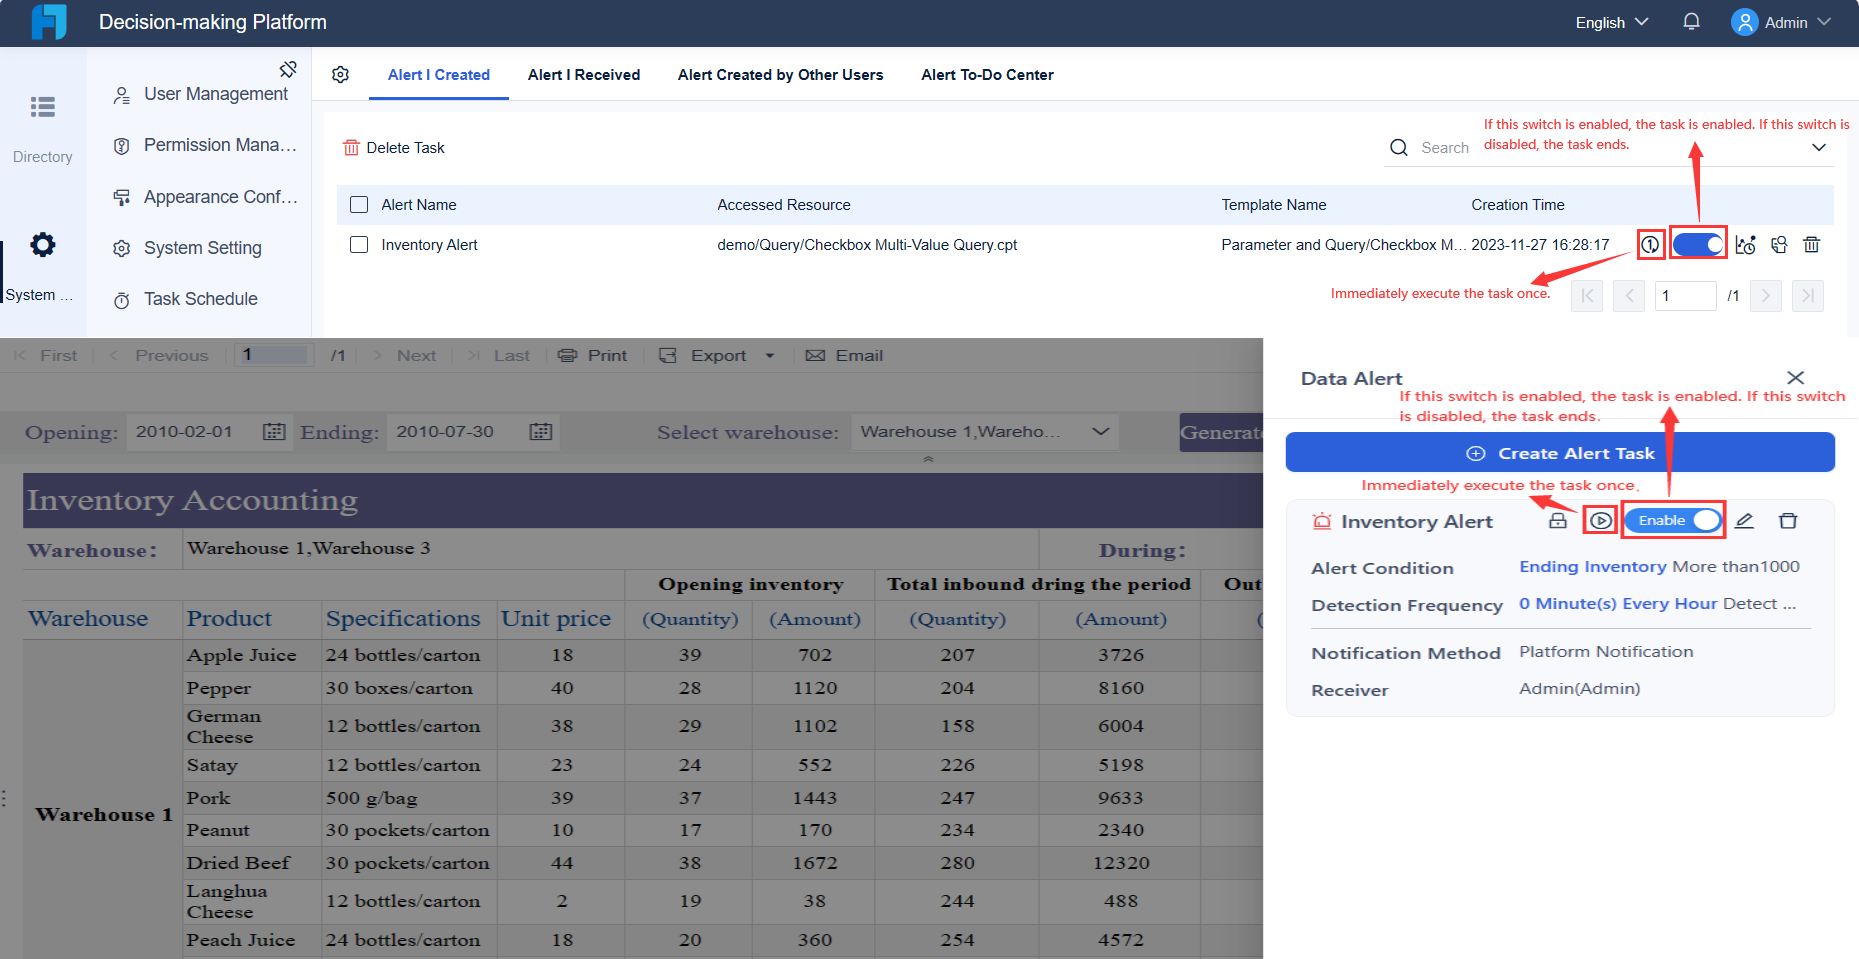Screen dimensions: 1859x959
Task: View the alert log for Inventory Alert
Action: (1779, 244)
